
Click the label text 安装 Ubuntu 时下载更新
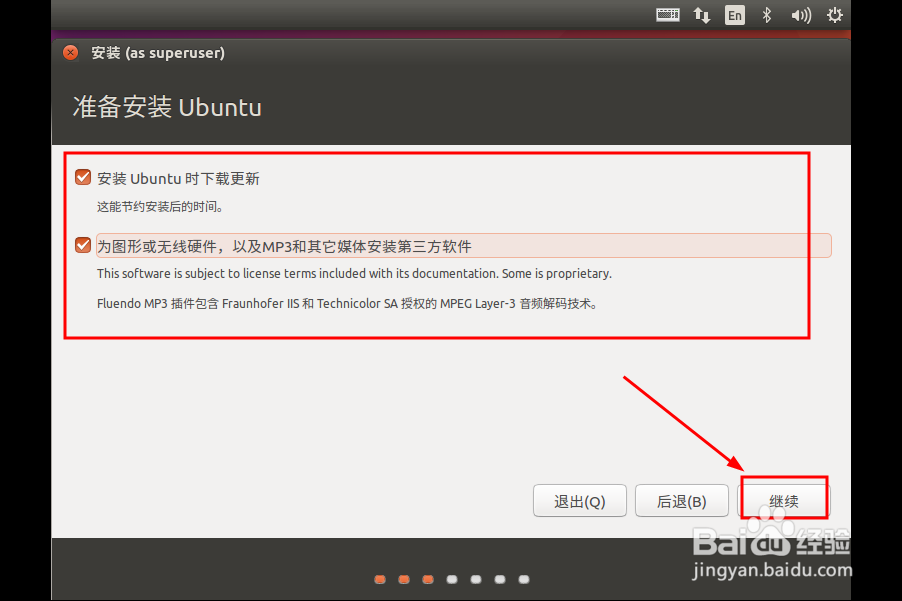(178, 179)
